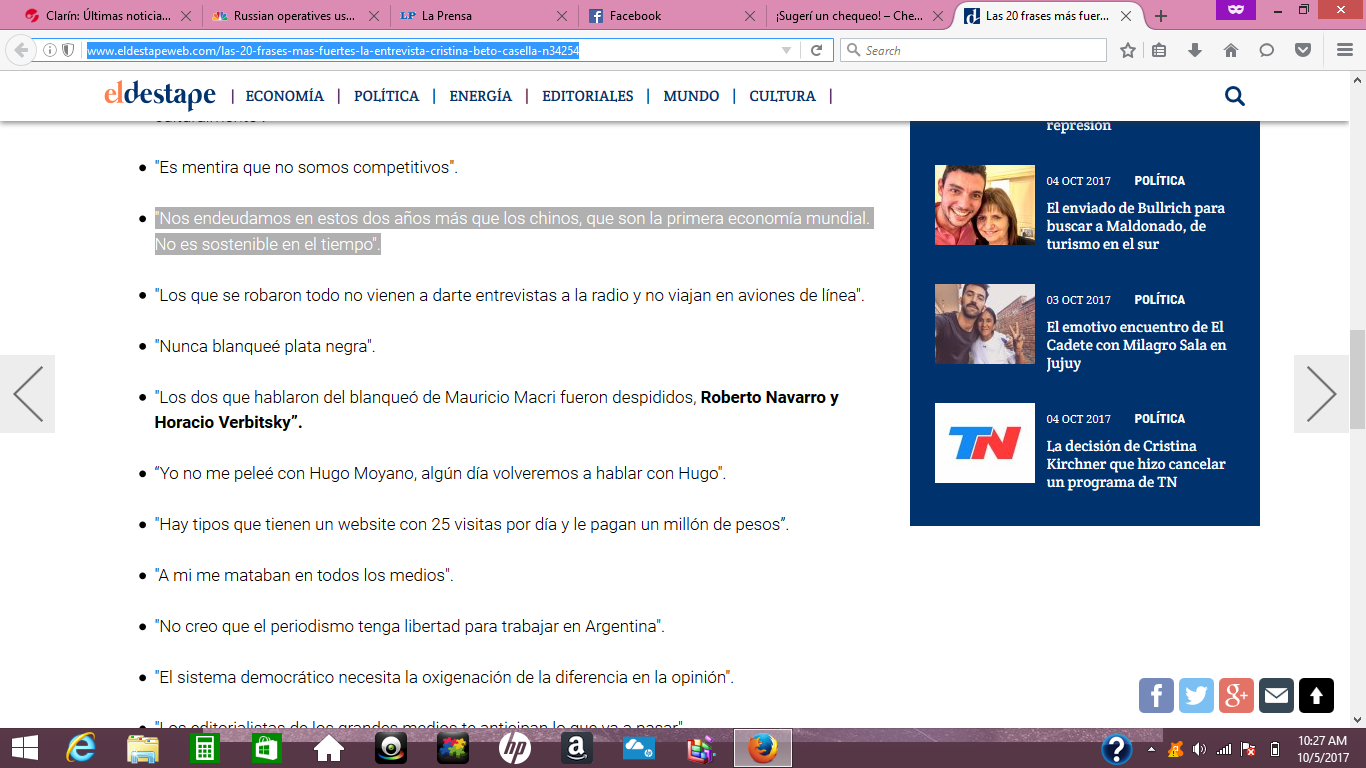Open the bookmarks list icon in toolbar

click(x=1159, y=50)
